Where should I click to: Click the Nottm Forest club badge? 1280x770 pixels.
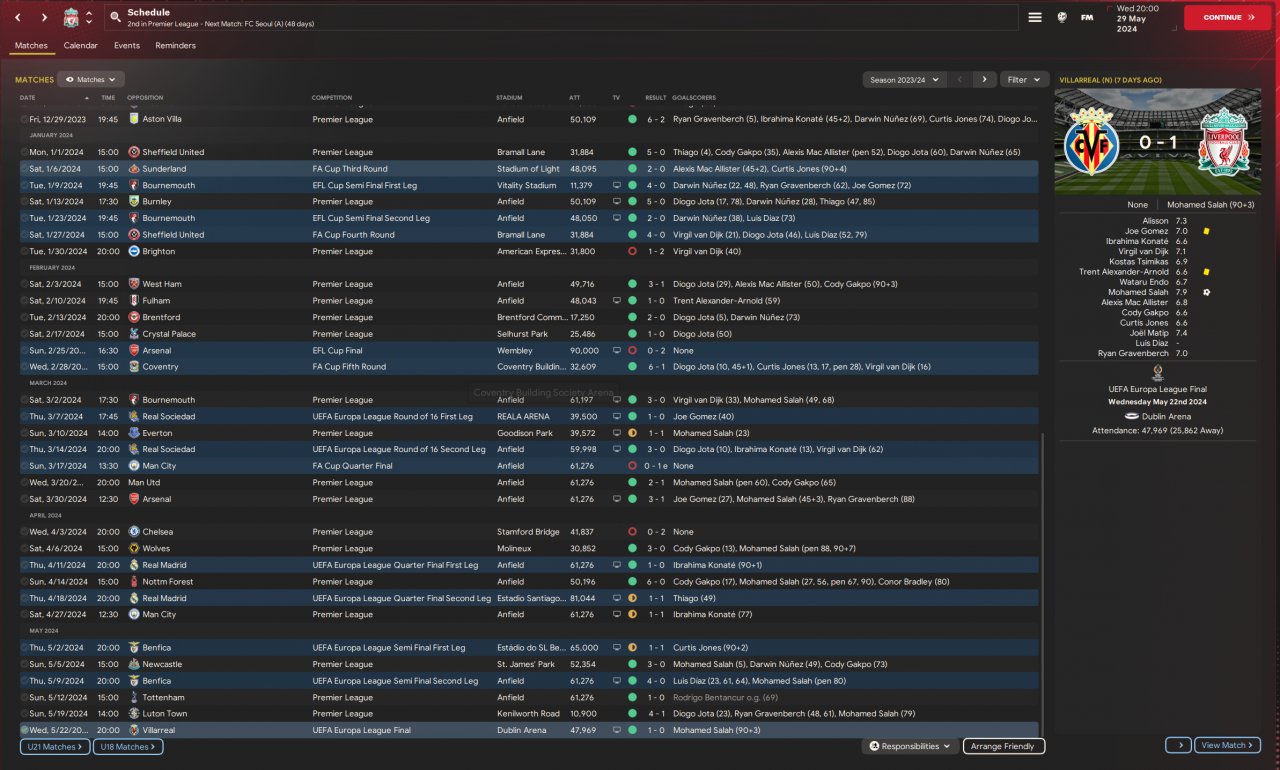pyautogui.click(x=134, y=581)
